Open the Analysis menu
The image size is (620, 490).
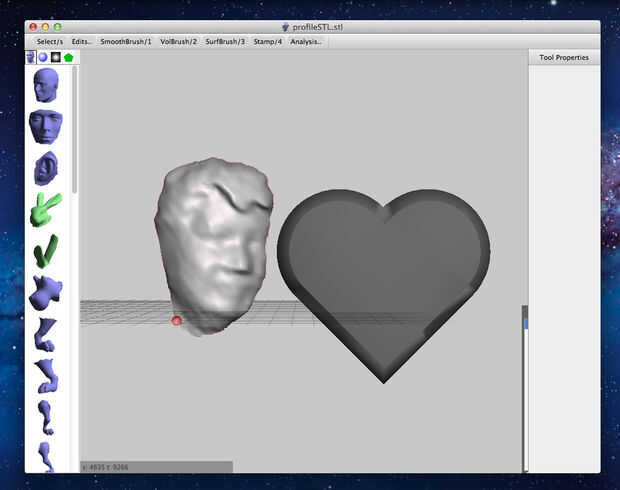pos(306,42)
